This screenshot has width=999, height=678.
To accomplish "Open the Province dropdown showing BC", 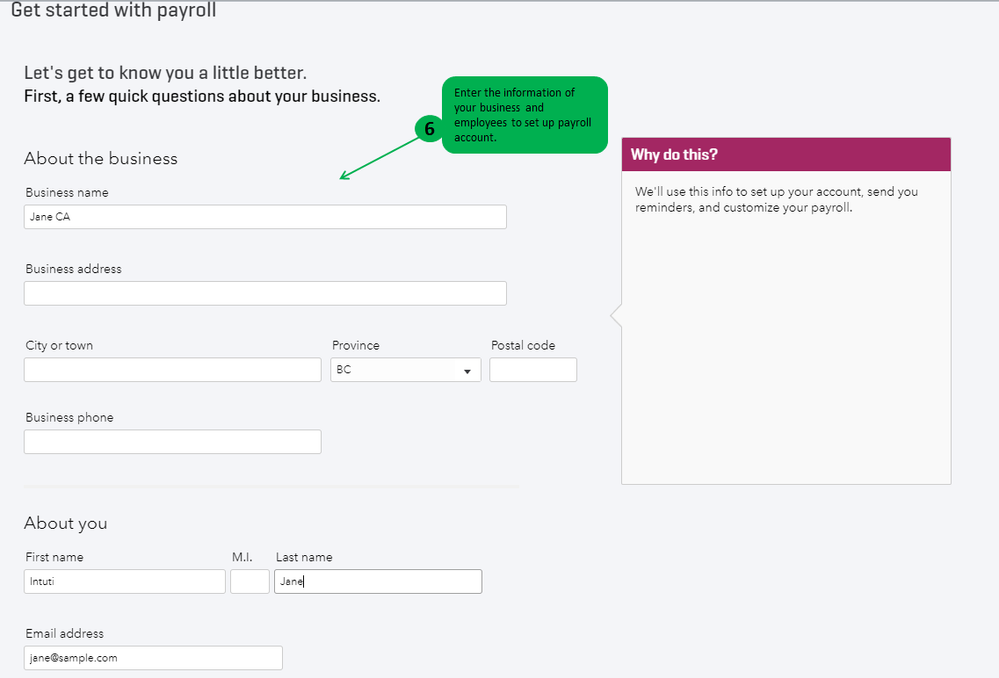I will click(x=405, y=370).
